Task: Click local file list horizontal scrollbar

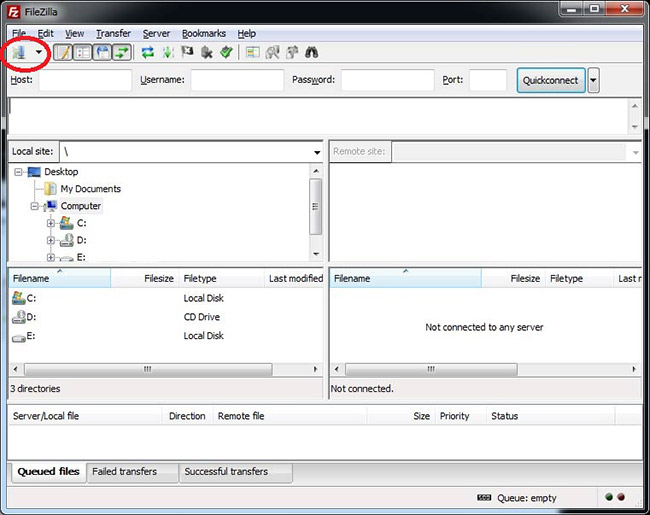Action: tap(148, 369)
